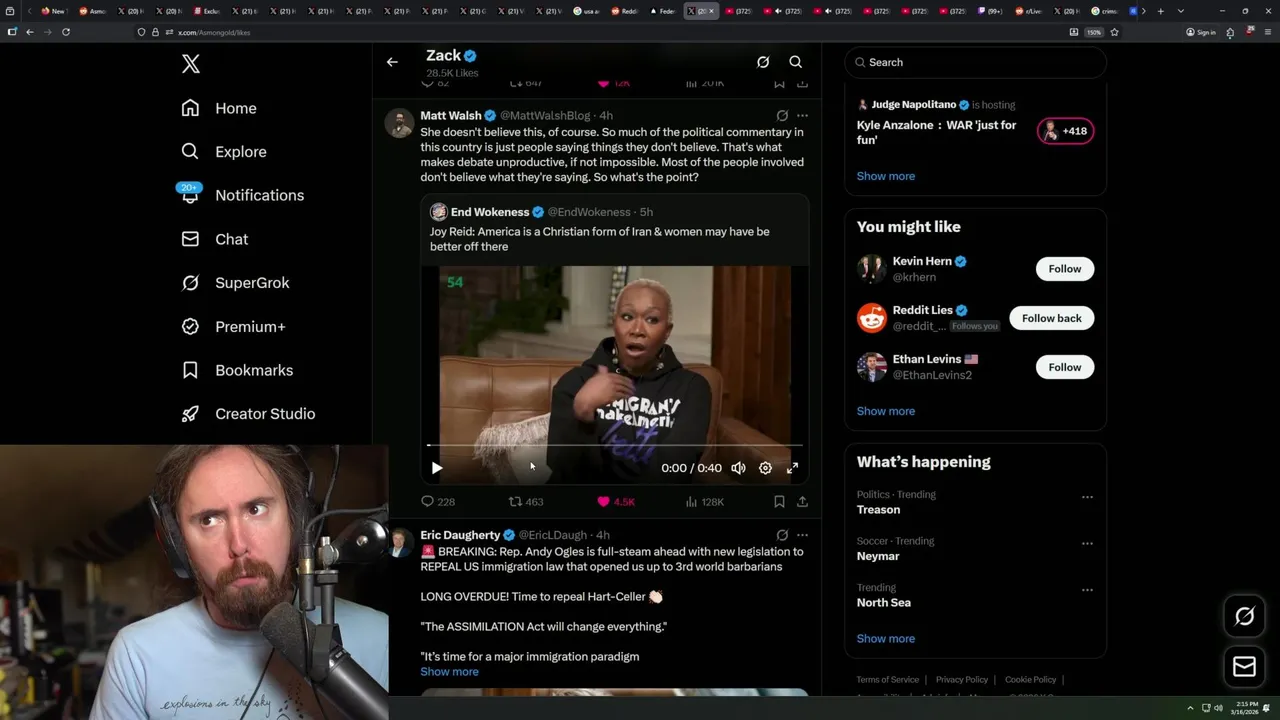Open the Terms of Service link
The image size is (1280, 720).
(887, 680)
